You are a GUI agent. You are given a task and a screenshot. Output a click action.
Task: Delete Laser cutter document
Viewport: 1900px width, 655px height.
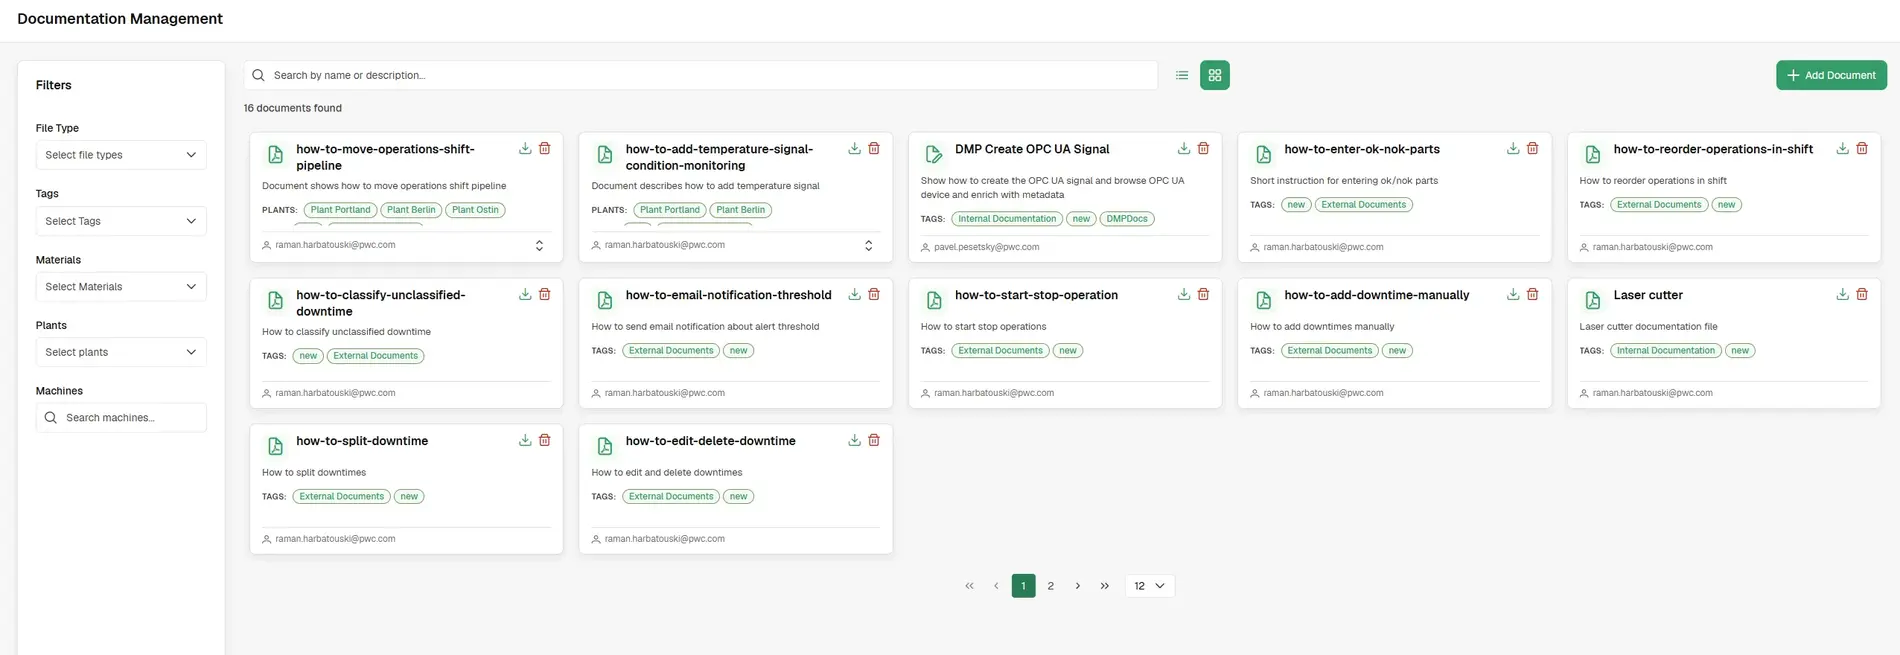(1862, 294)
